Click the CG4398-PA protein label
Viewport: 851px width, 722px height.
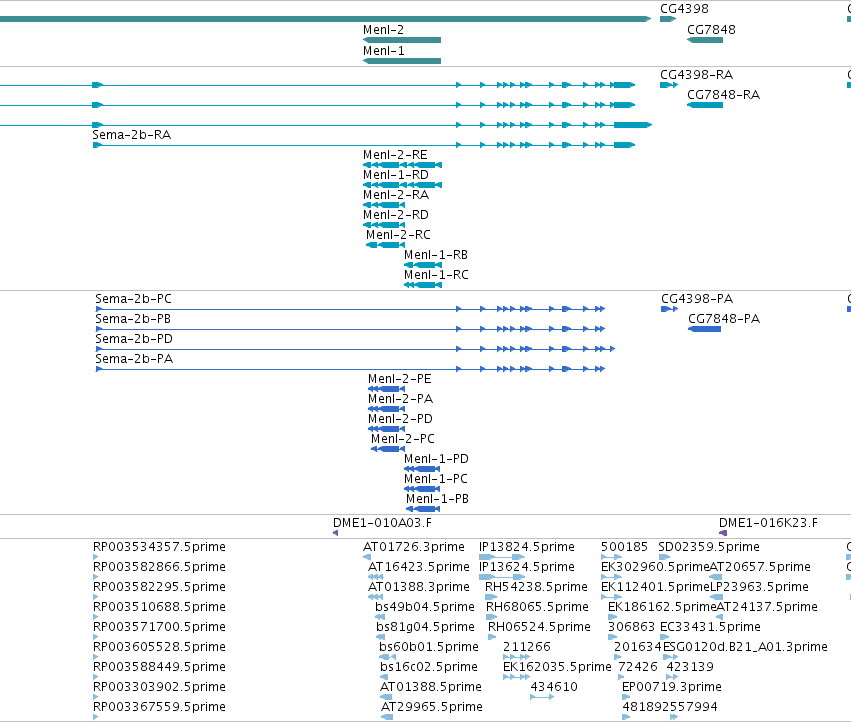[x=697, y=299]
